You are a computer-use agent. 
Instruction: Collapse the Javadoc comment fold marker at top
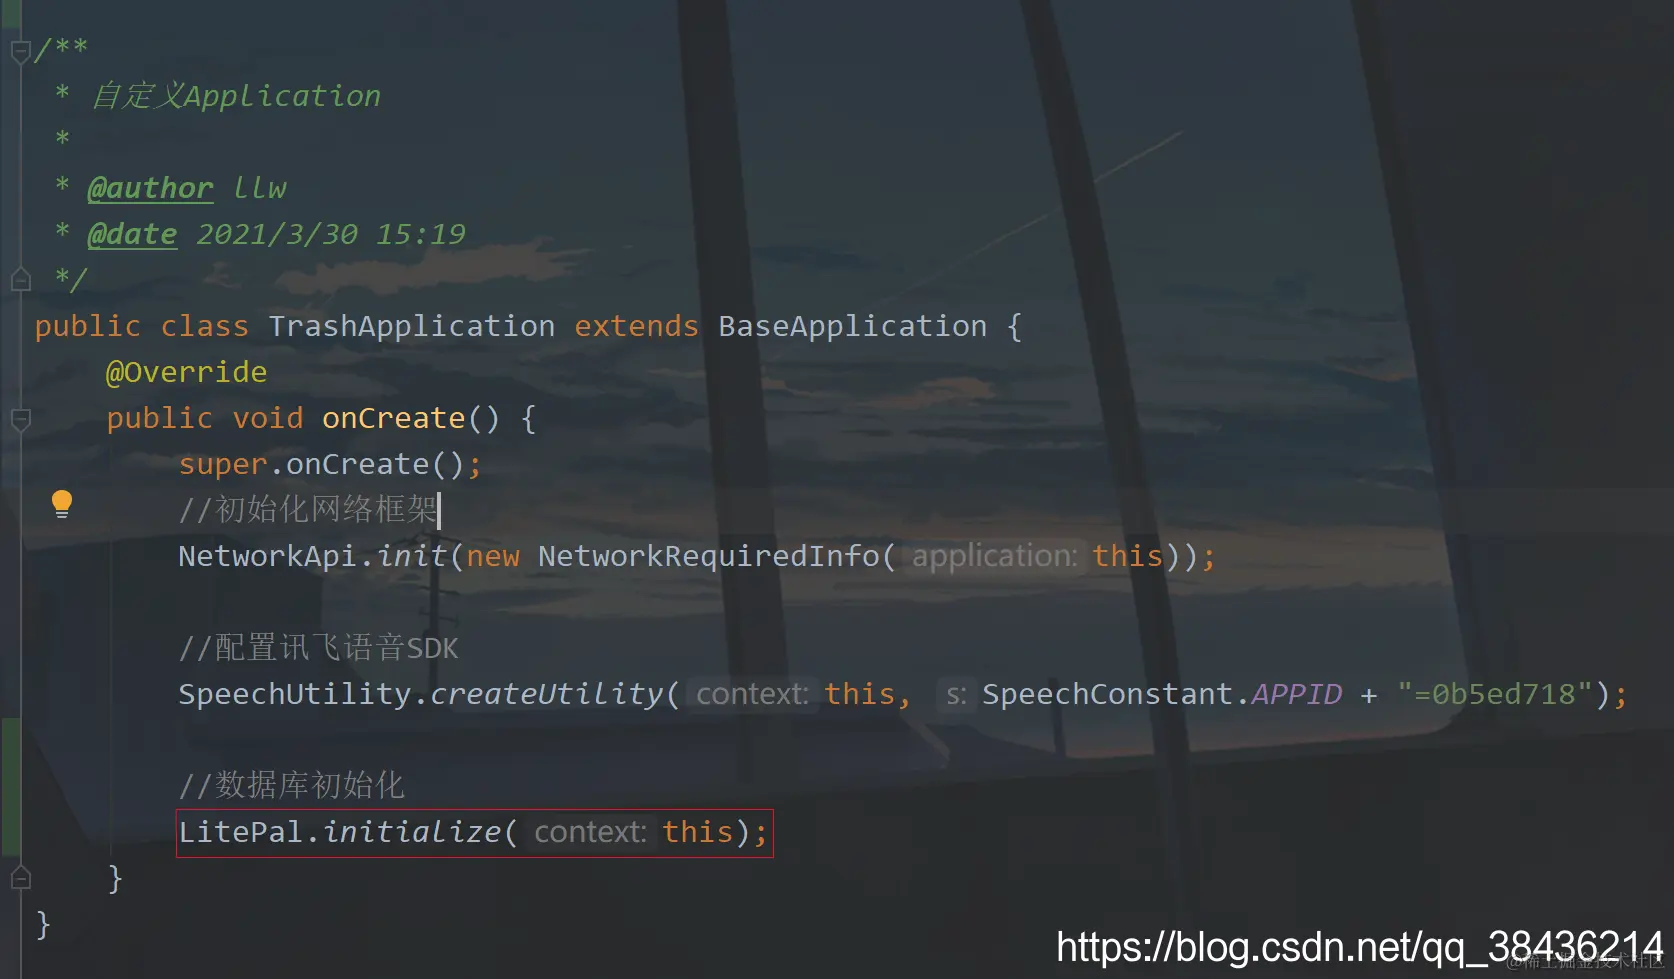20,51
